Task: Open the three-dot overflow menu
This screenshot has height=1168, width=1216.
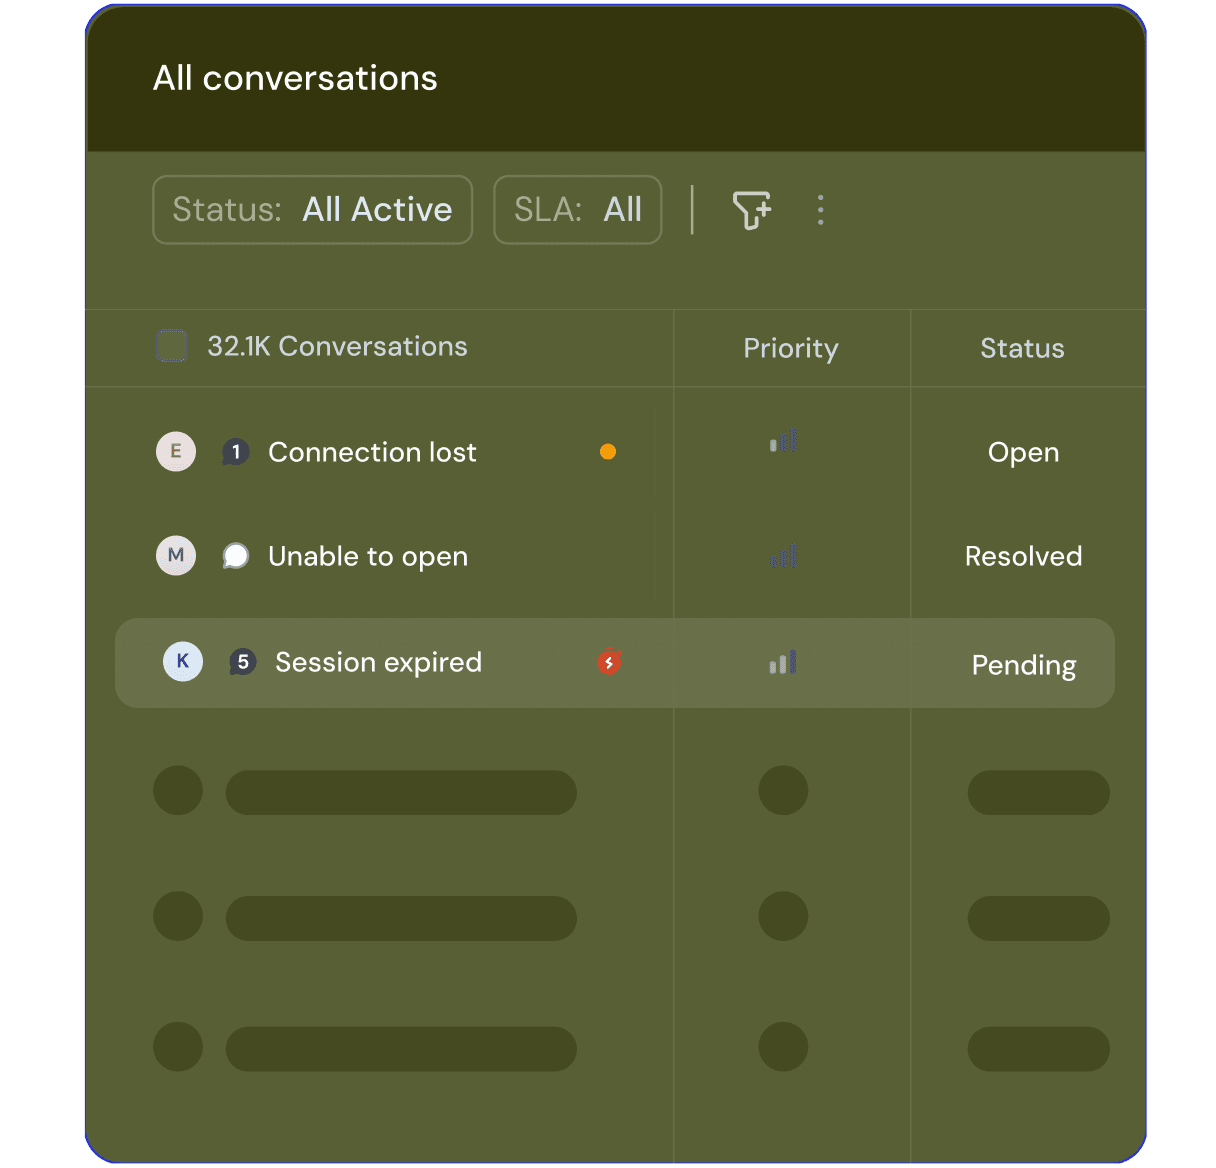Action: [x=820, y=210]
